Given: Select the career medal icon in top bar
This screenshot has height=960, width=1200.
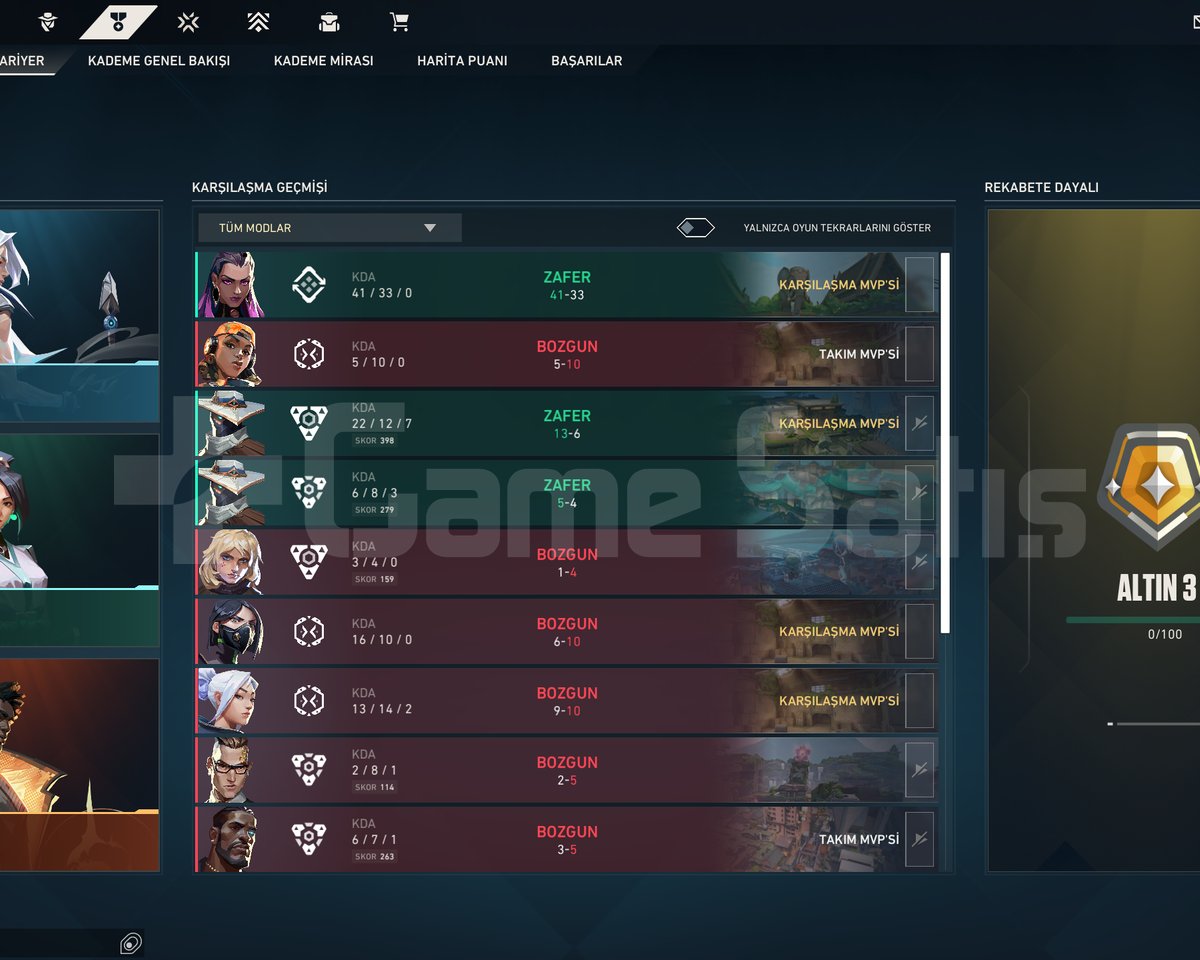Looking at the screenshot, I should [x=118, y=21].
